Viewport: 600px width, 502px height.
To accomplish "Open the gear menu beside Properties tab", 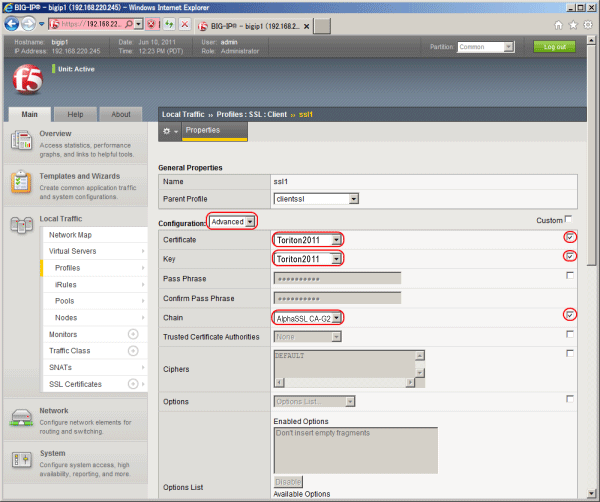I will pos(170,131).
